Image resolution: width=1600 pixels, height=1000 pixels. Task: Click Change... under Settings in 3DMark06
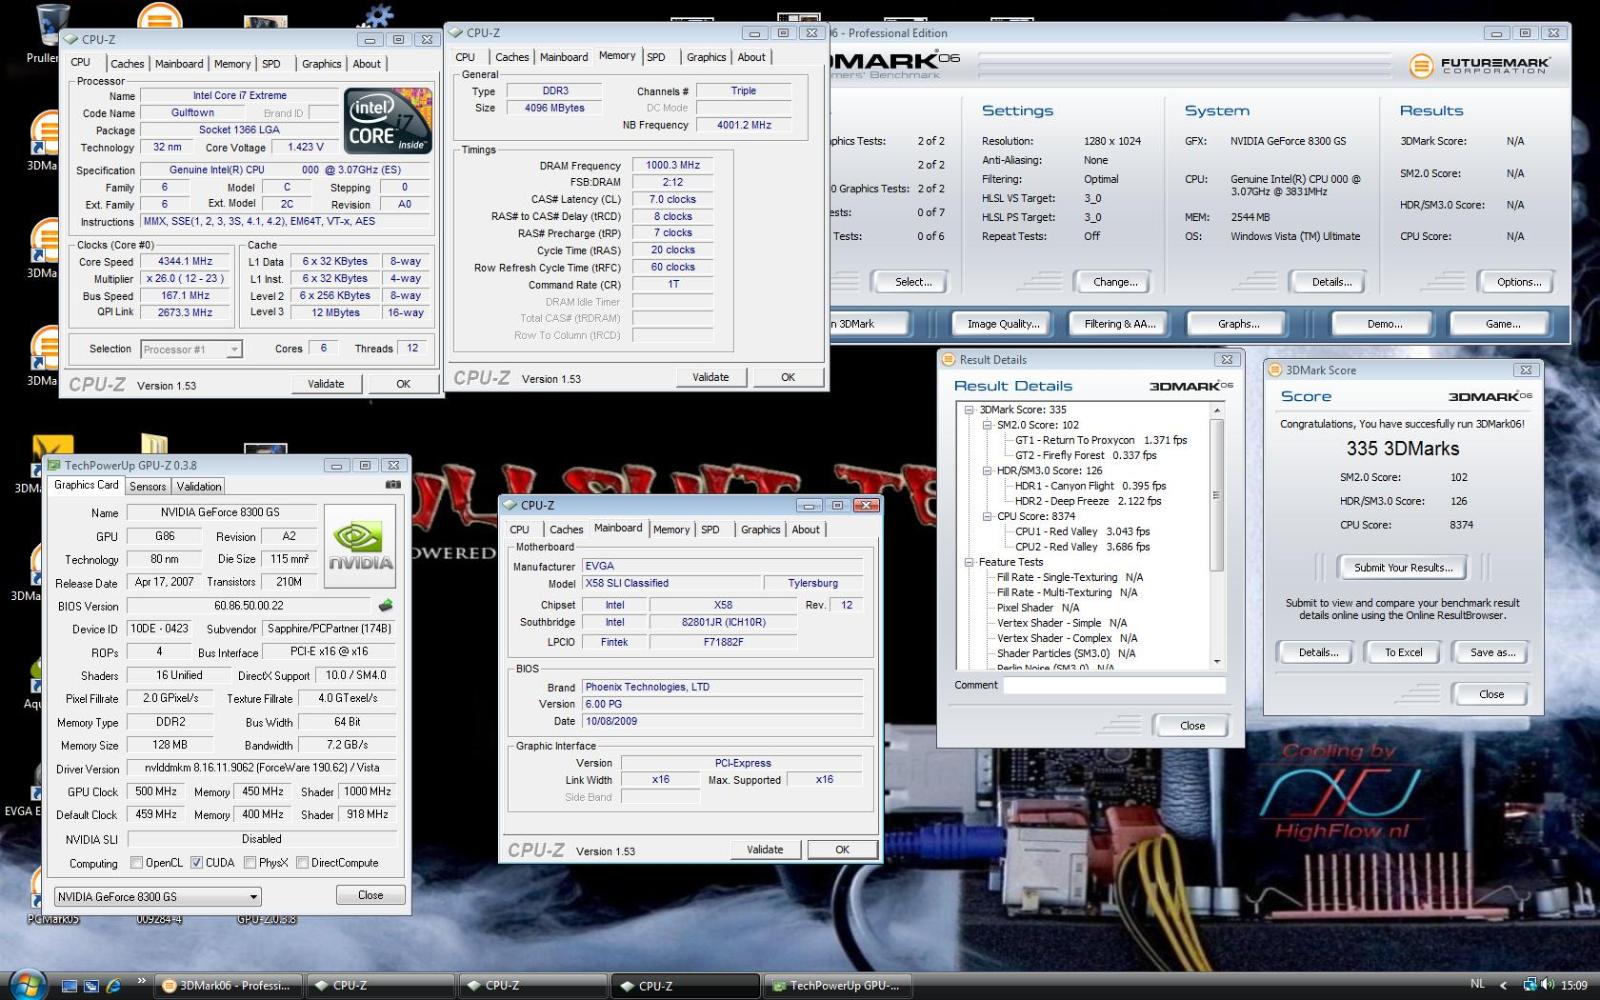pos(1115,282)
